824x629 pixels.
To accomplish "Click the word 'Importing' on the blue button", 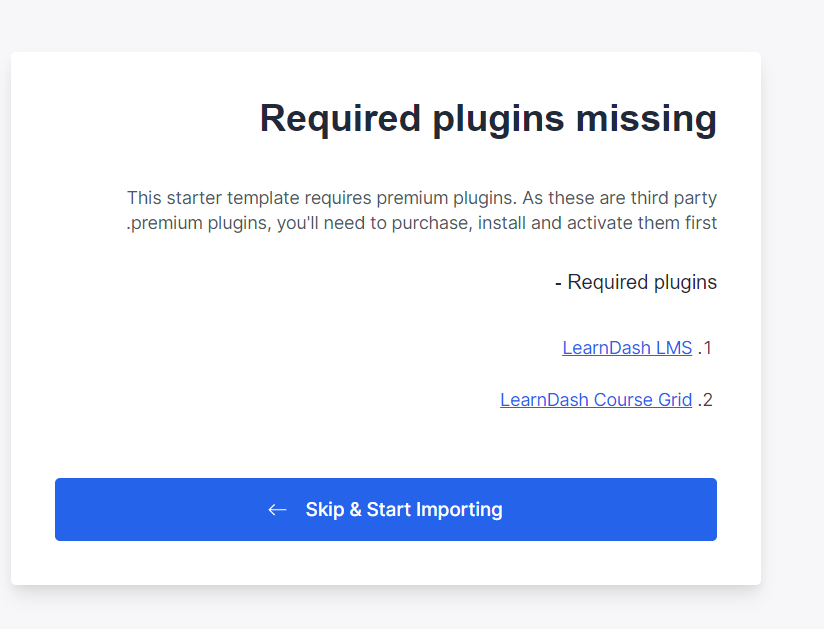I will pyautogui.click(x=459, y=510).
